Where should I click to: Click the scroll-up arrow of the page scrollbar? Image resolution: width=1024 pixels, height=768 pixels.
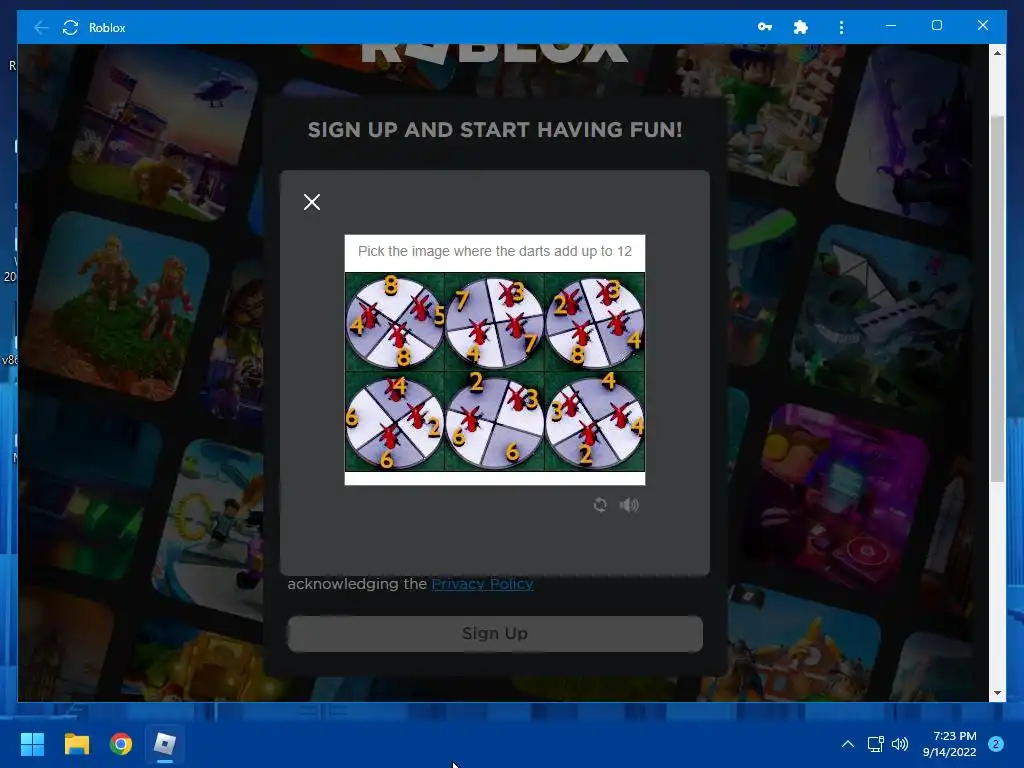(x=997, y=53)
